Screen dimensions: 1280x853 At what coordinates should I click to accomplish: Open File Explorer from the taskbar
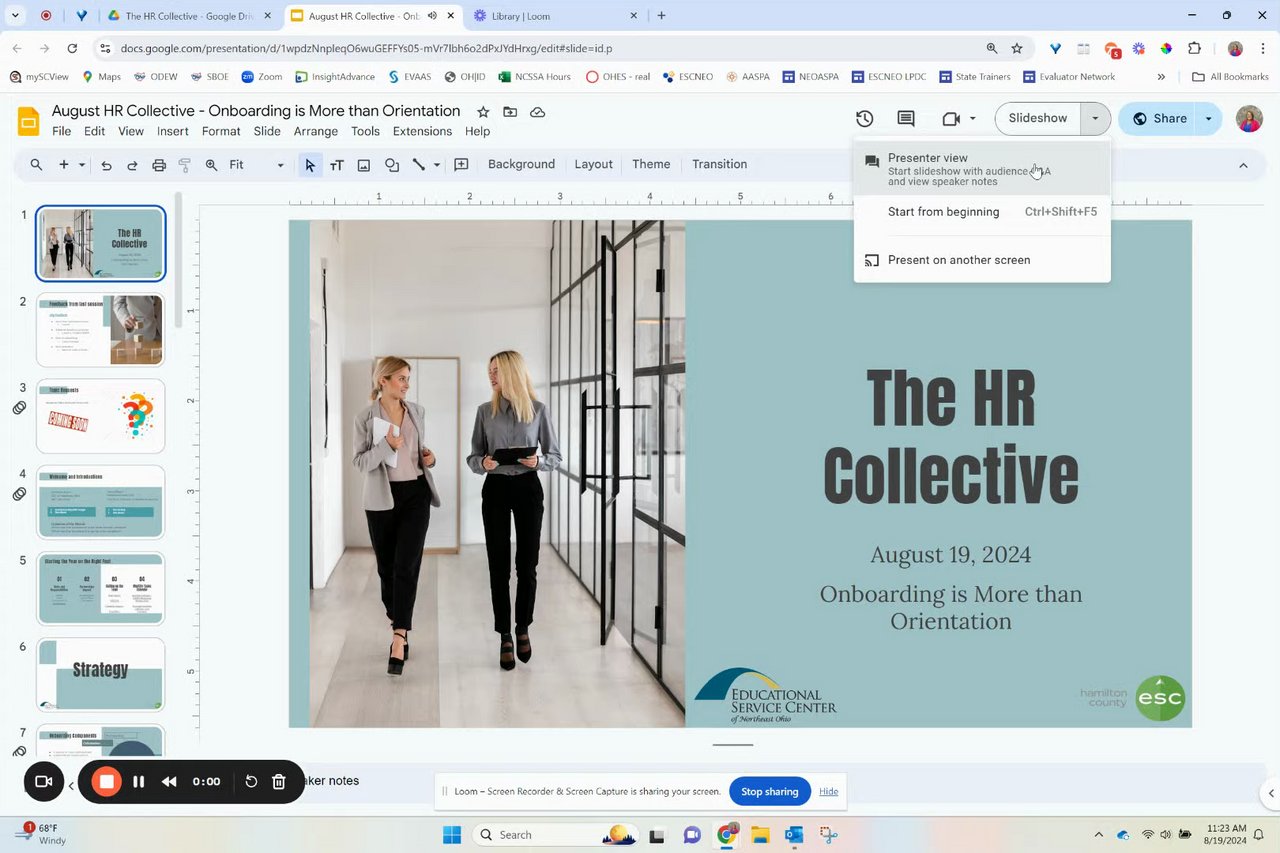coord(760,835)
